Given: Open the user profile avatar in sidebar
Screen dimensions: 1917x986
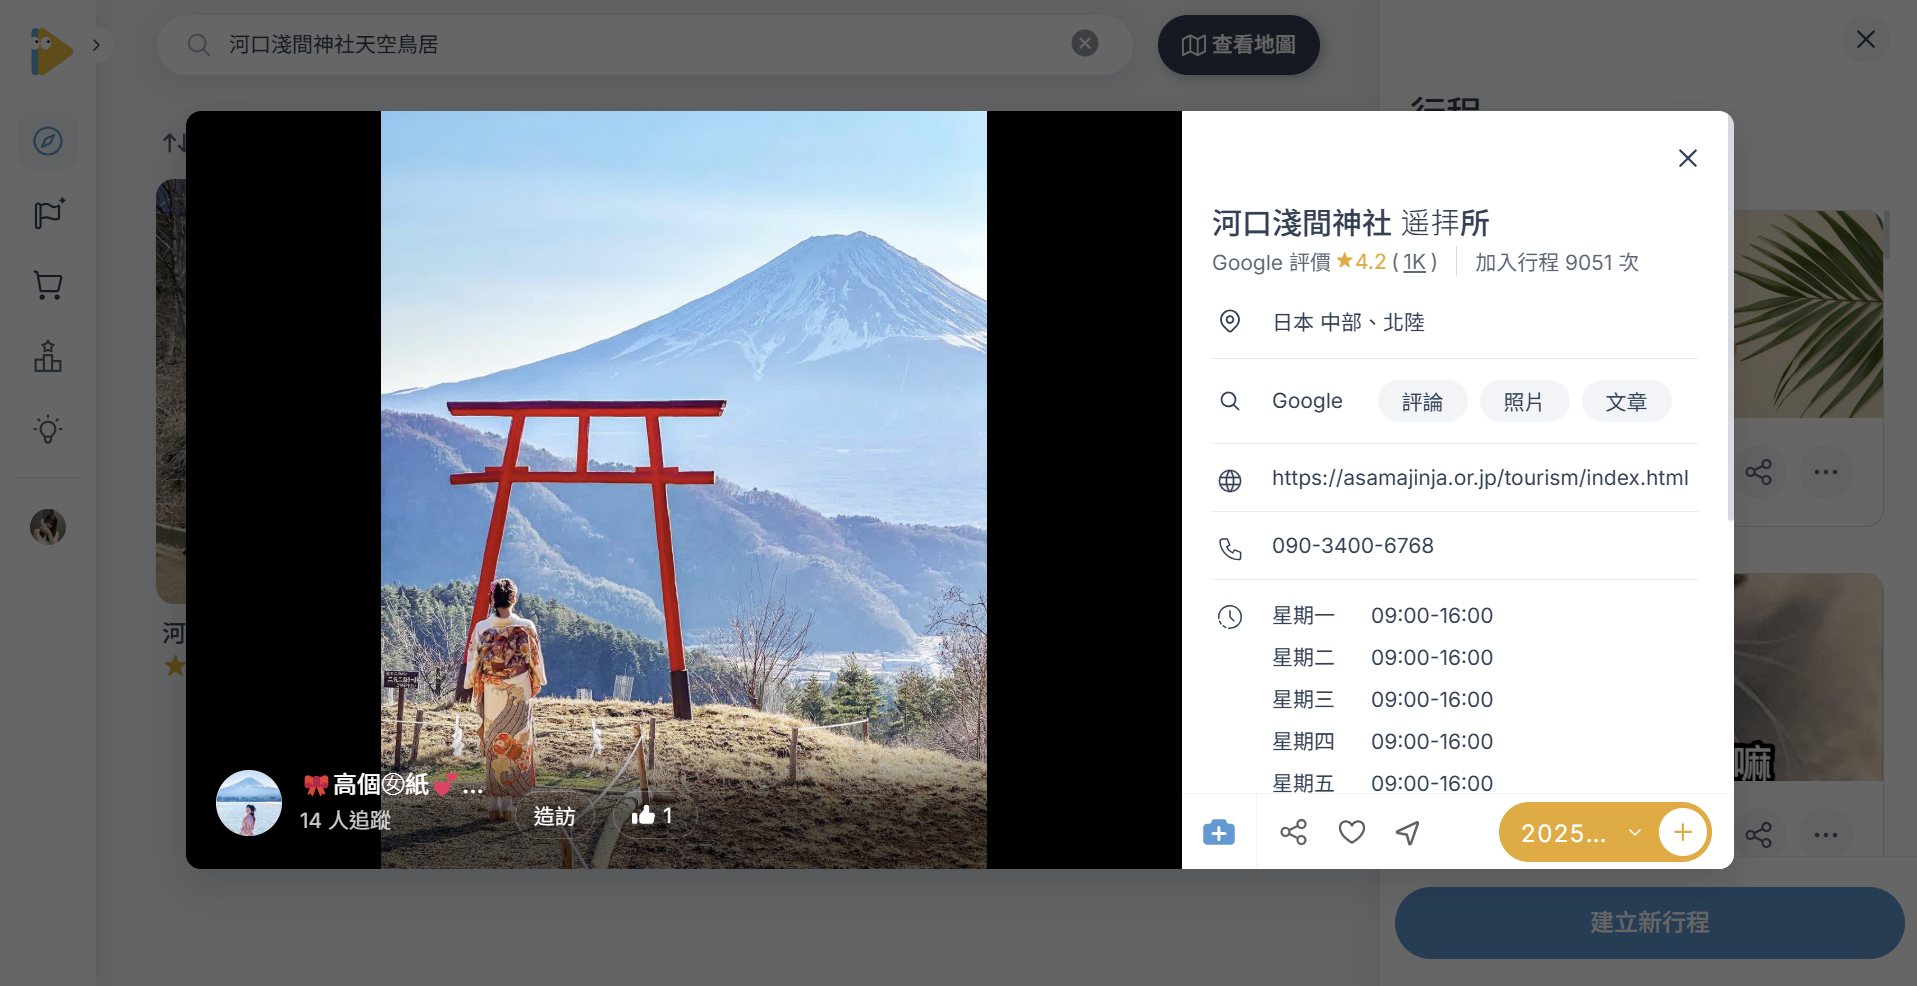Looking at the screenshot, I should click(48, 527).
